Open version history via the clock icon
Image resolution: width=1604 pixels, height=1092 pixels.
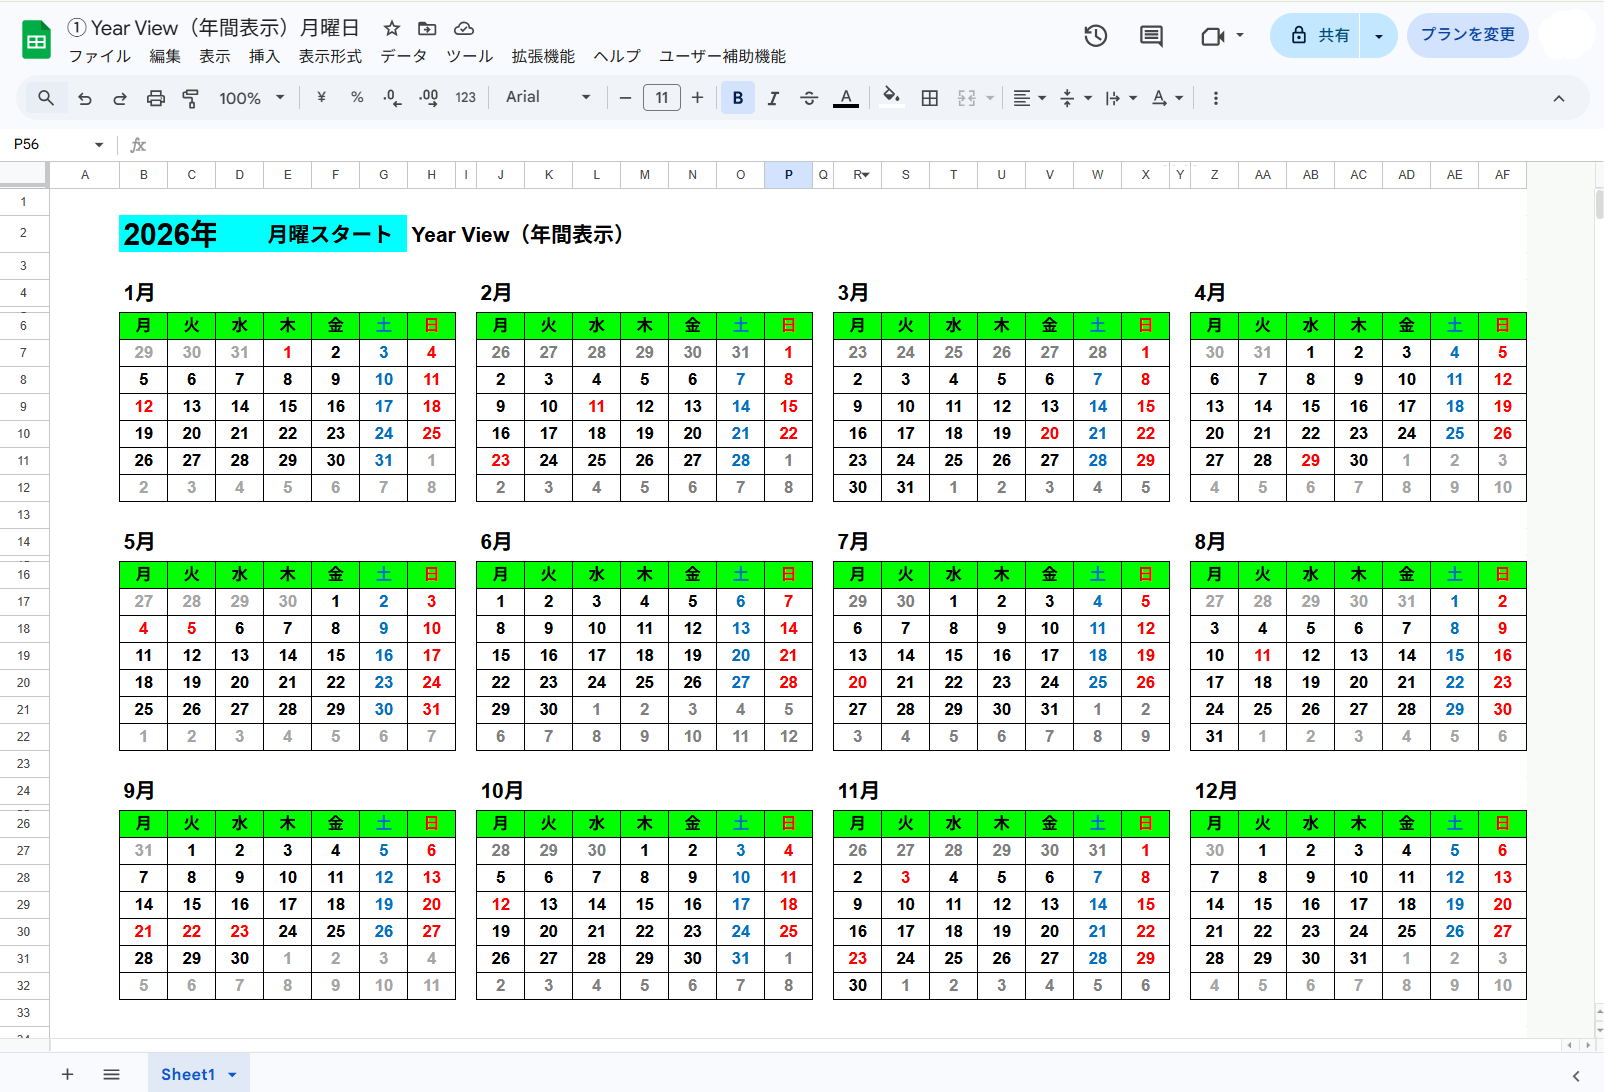coord(1095,35)
